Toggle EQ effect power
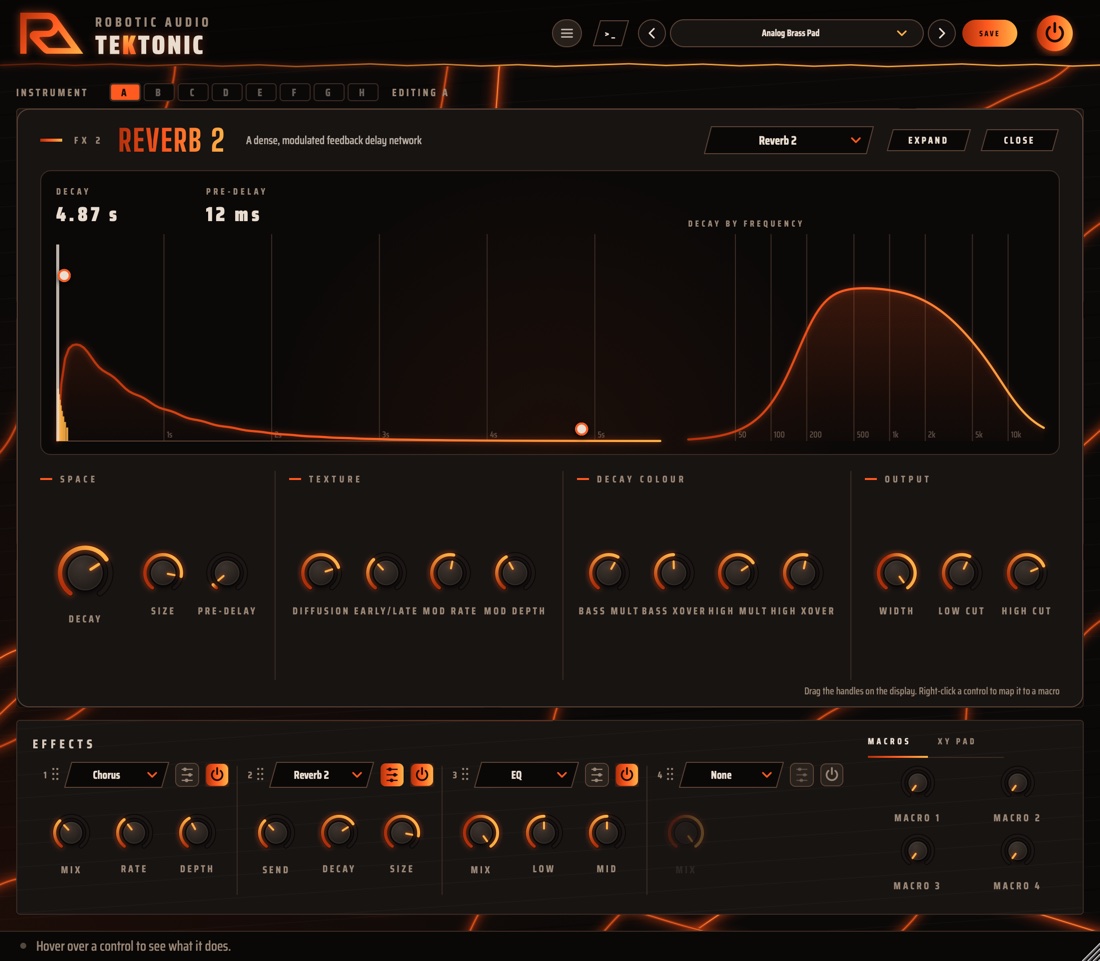This screenshot has height=961, width=1100. pyautogui.click(x=626, y=775)
